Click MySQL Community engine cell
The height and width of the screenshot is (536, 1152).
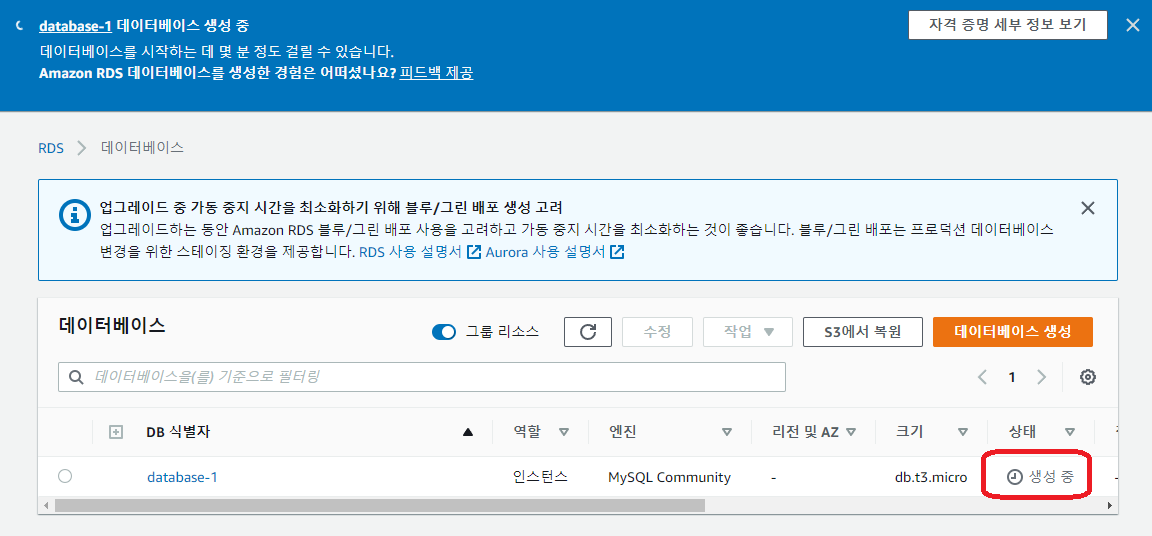click(669, 477)
